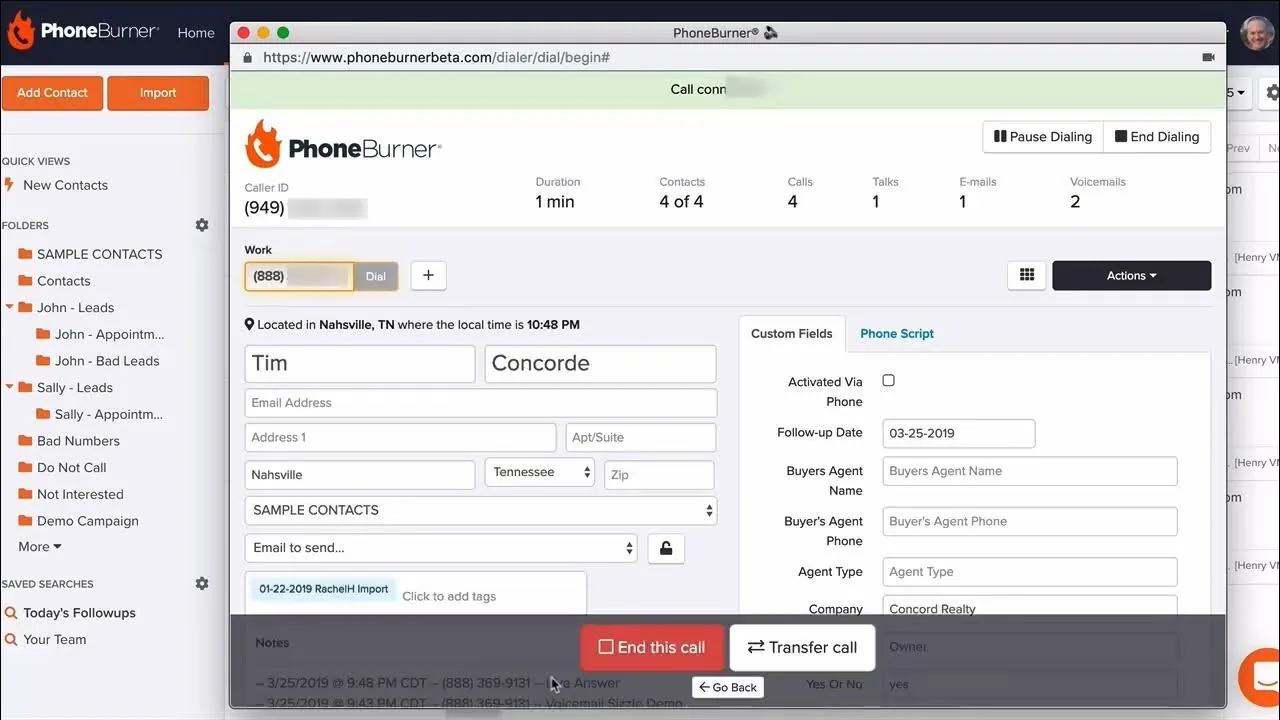
Task: Click the Buyer's Agent Phone field
Action: tap(1030, 521)
